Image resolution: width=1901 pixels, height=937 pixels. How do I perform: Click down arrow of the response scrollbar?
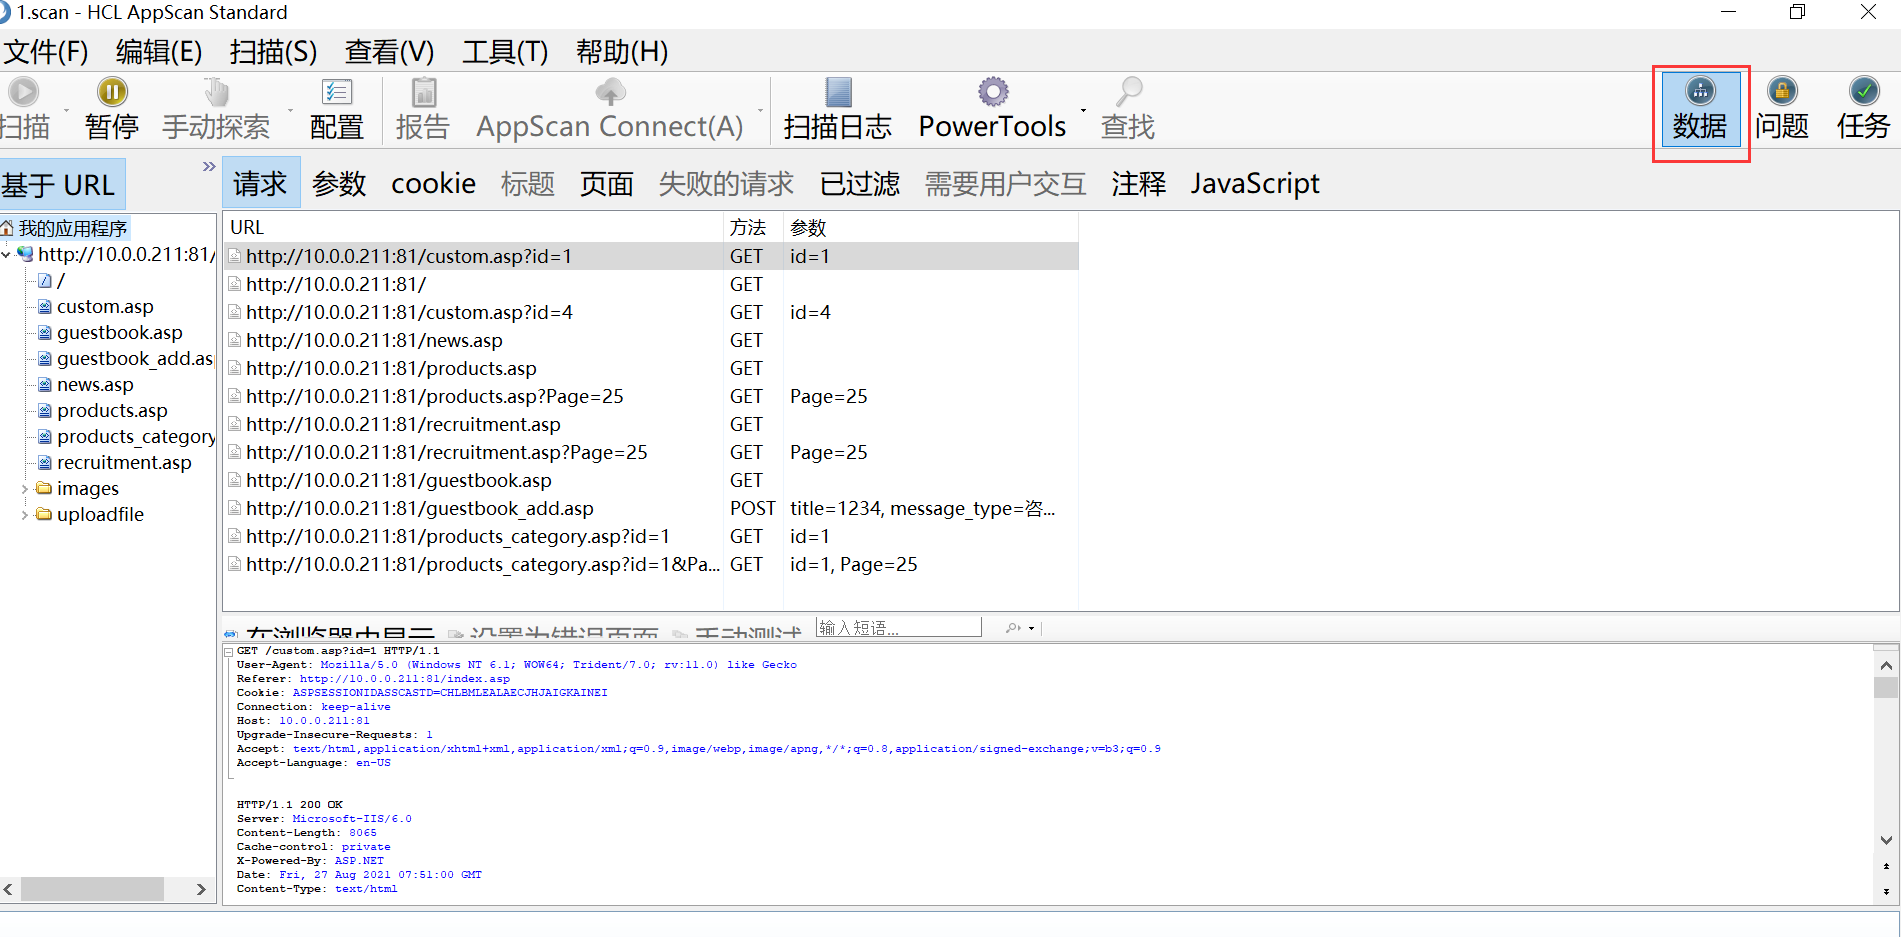point(1886,840)
